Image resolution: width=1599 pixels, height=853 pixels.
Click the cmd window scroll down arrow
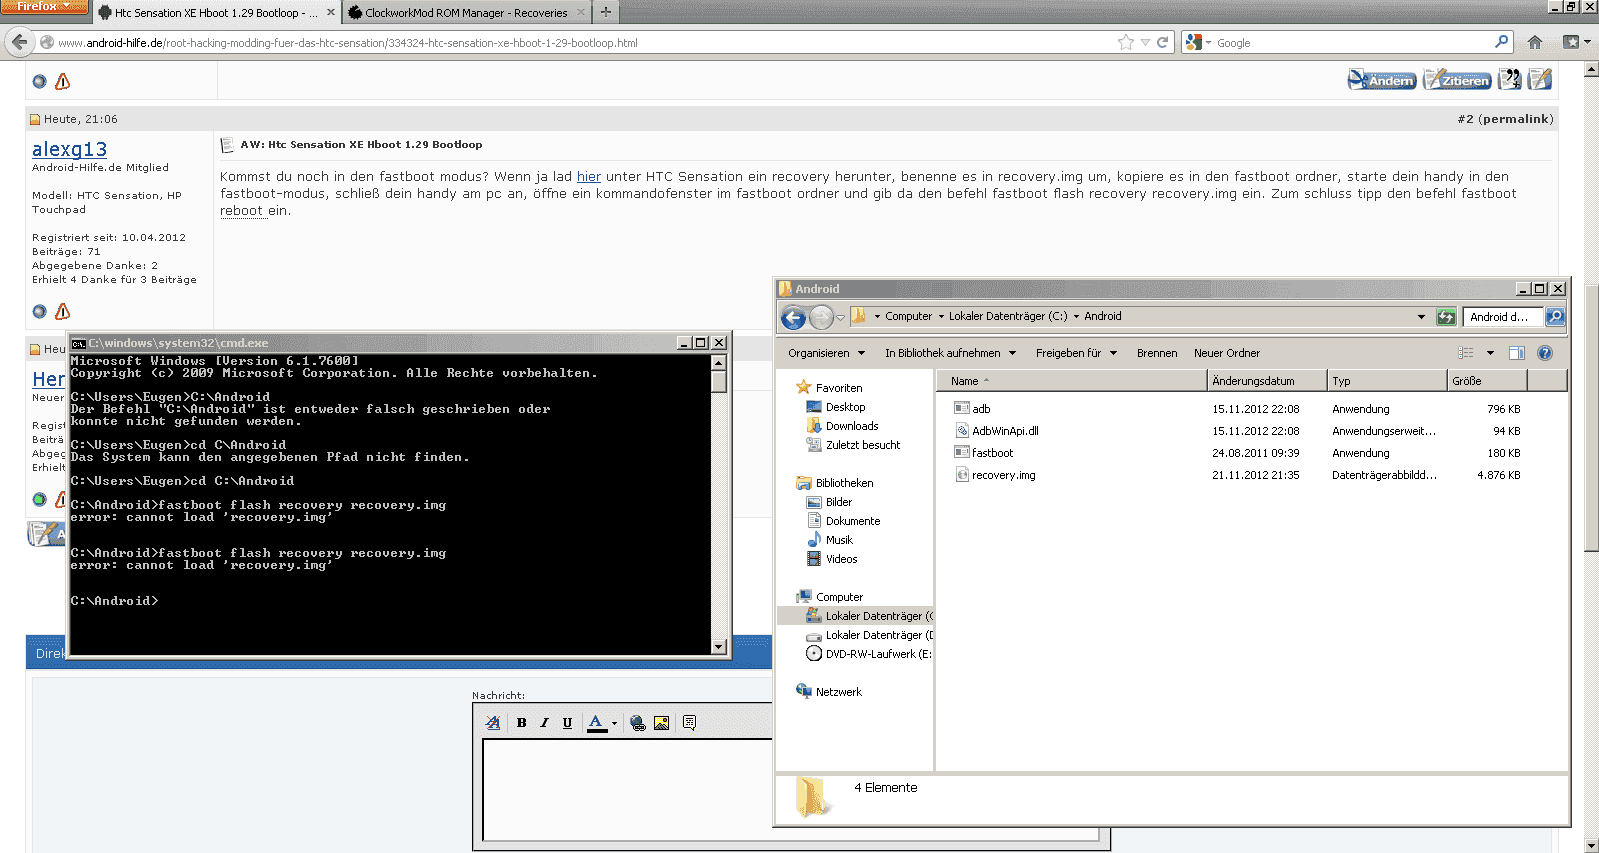[718, 647]
